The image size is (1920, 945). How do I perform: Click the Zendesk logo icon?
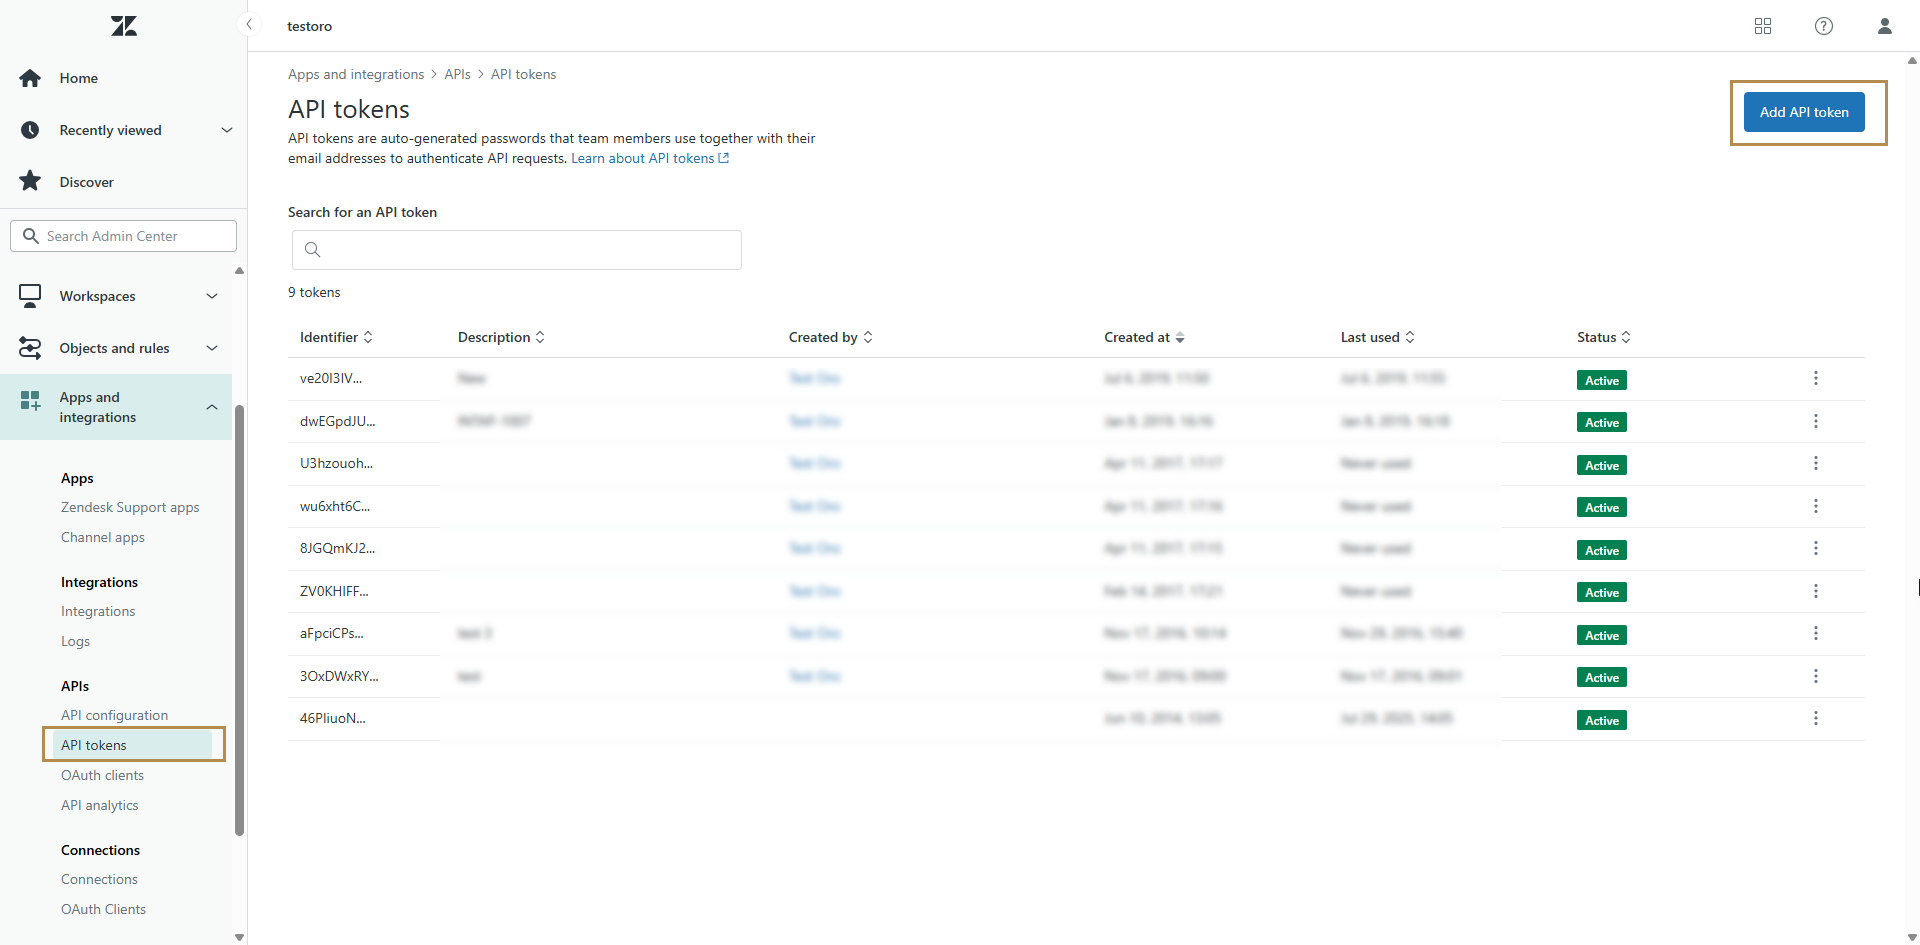(124, 26)
